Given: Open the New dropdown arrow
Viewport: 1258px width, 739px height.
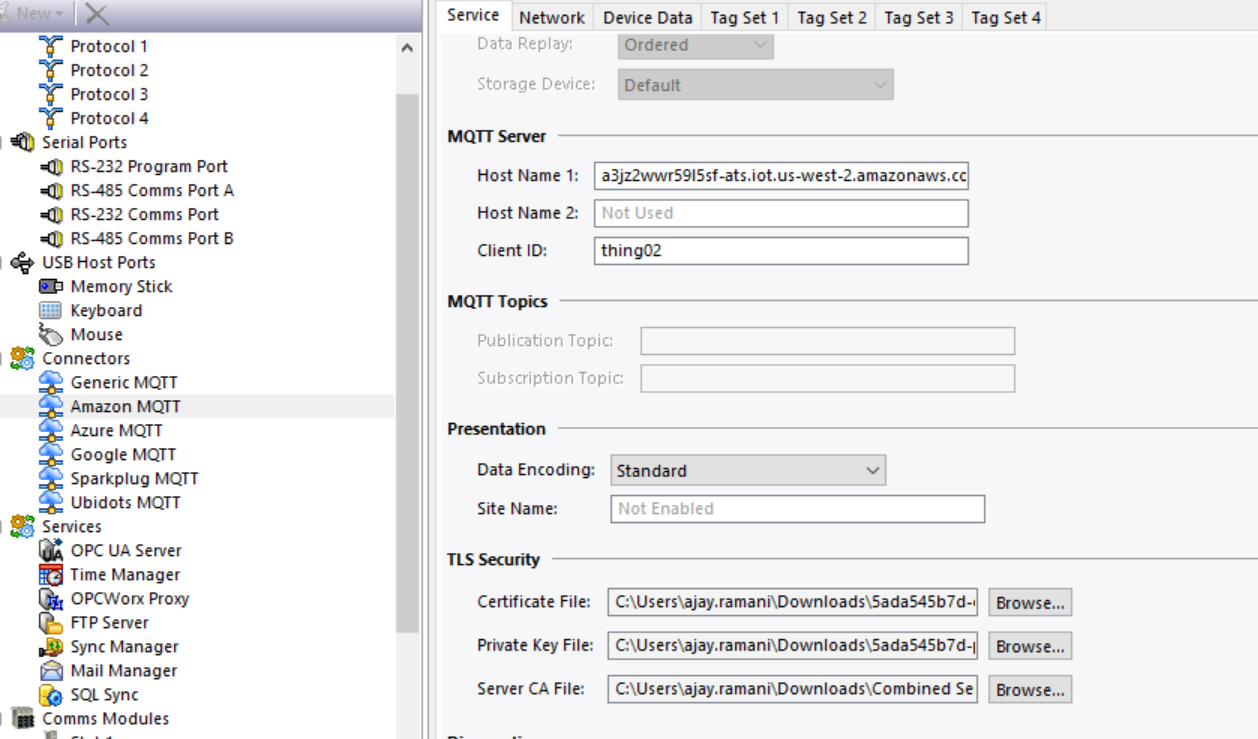Looking at the screenshot, I should 59,14.
